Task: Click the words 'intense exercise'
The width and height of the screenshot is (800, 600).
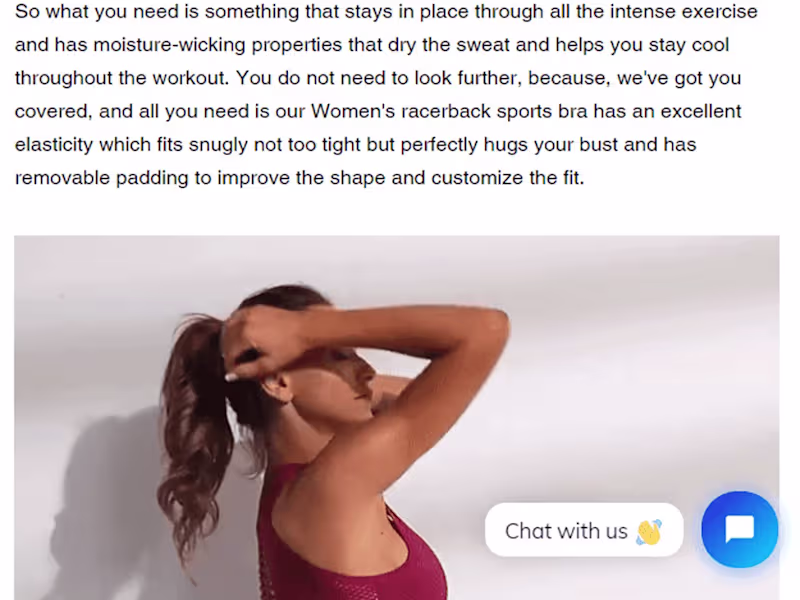Action: coord(684,11)
